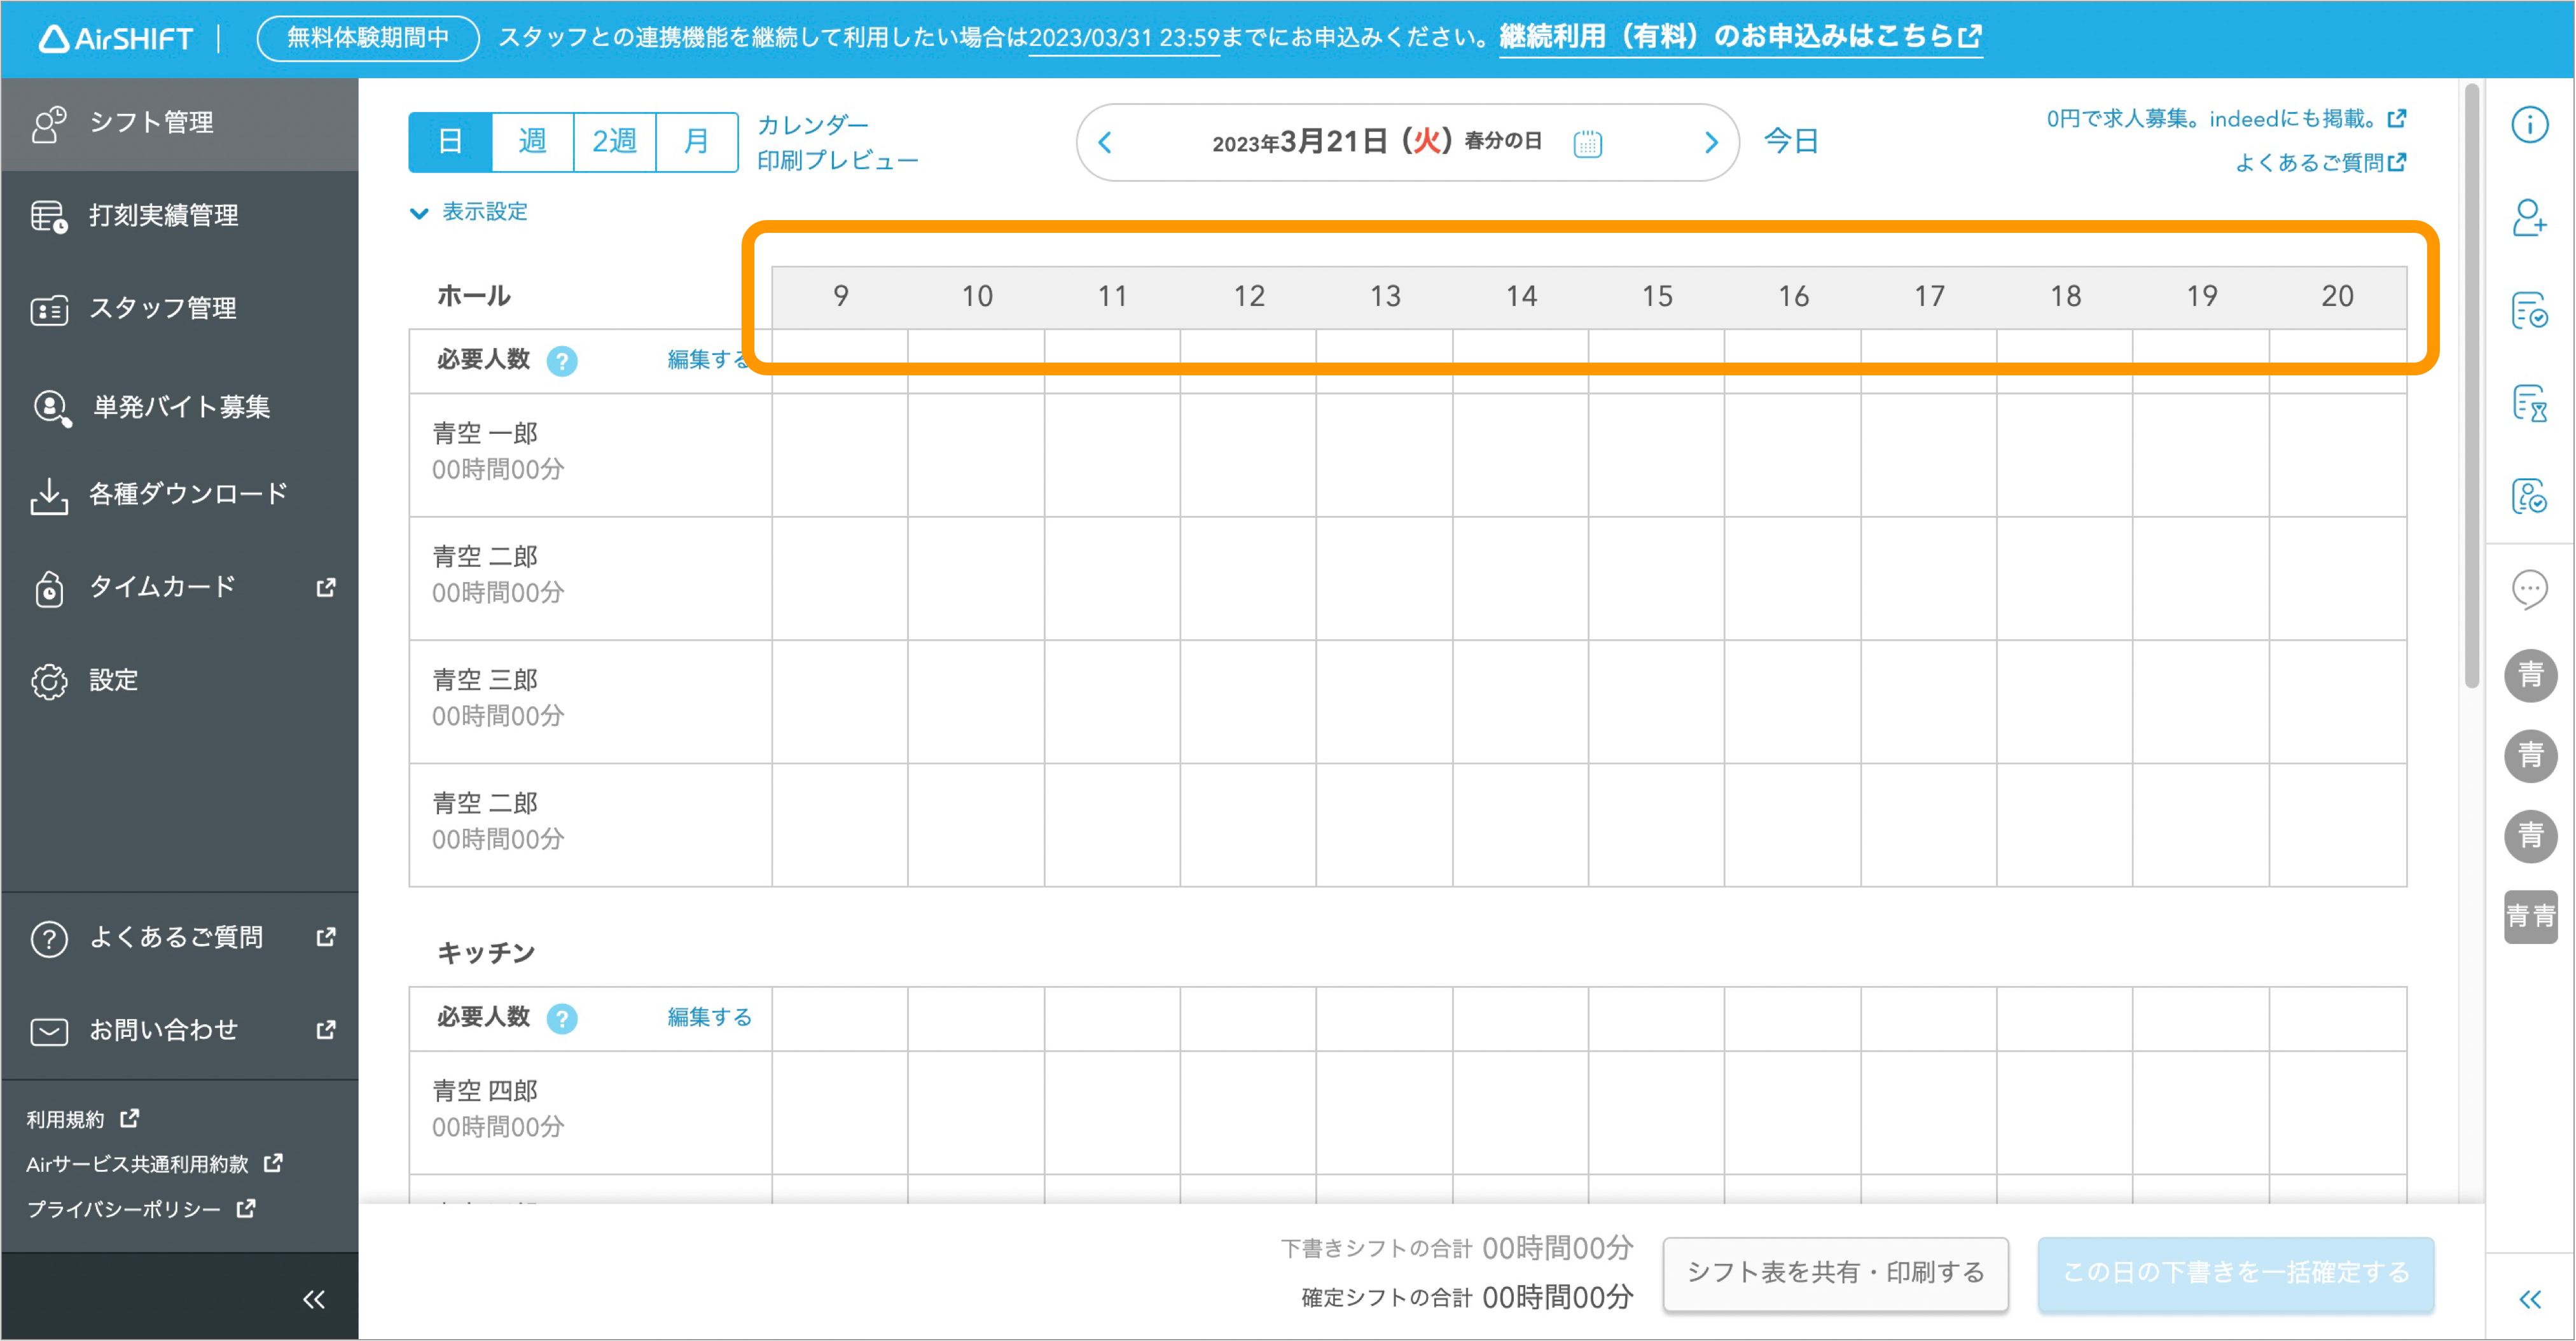Viewport: 2576px width, 1341px height.
Task: Open 0円で求人募集 indeed link
Action: click(x=2226, y=119)
